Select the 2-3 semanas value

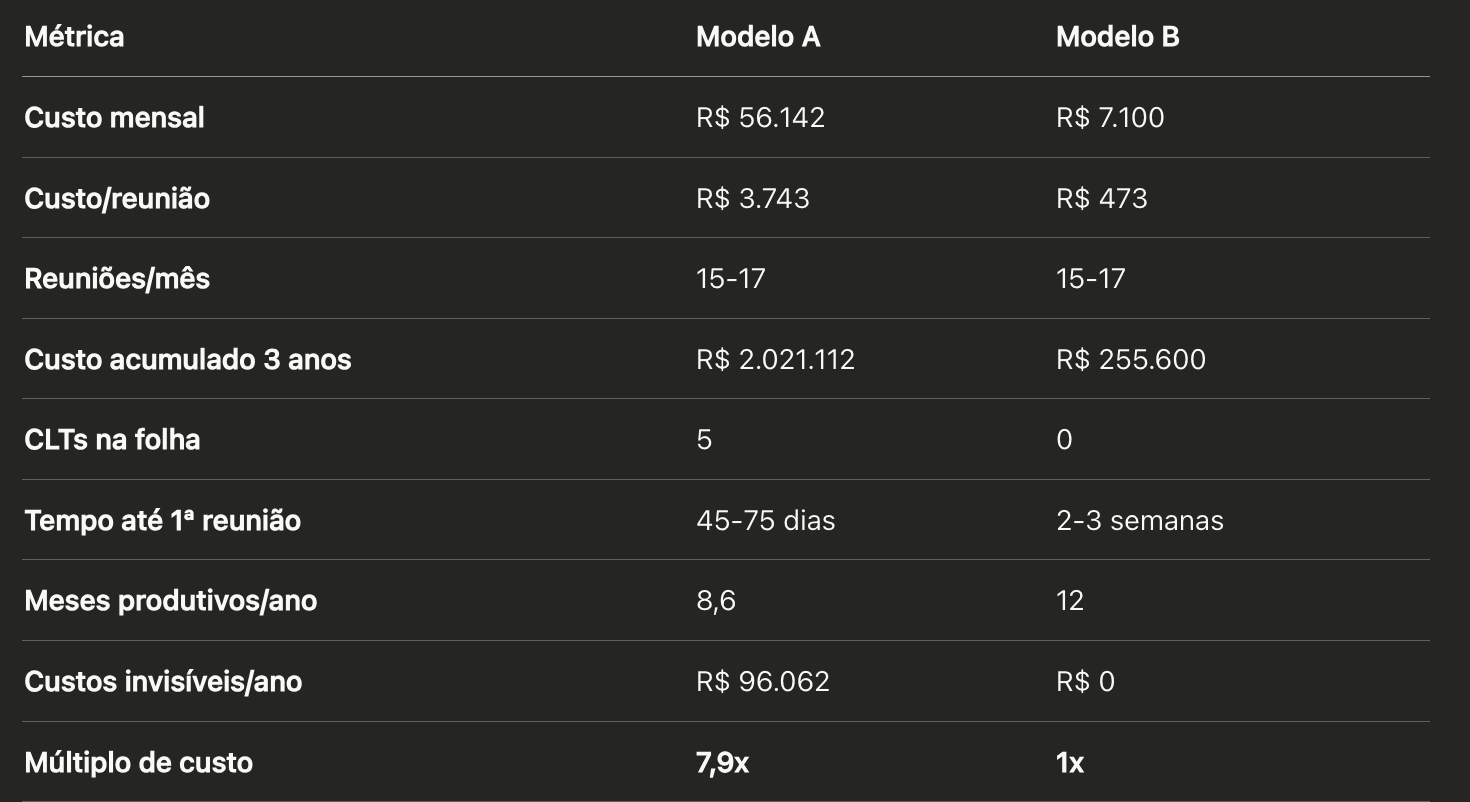(1139, 521)
